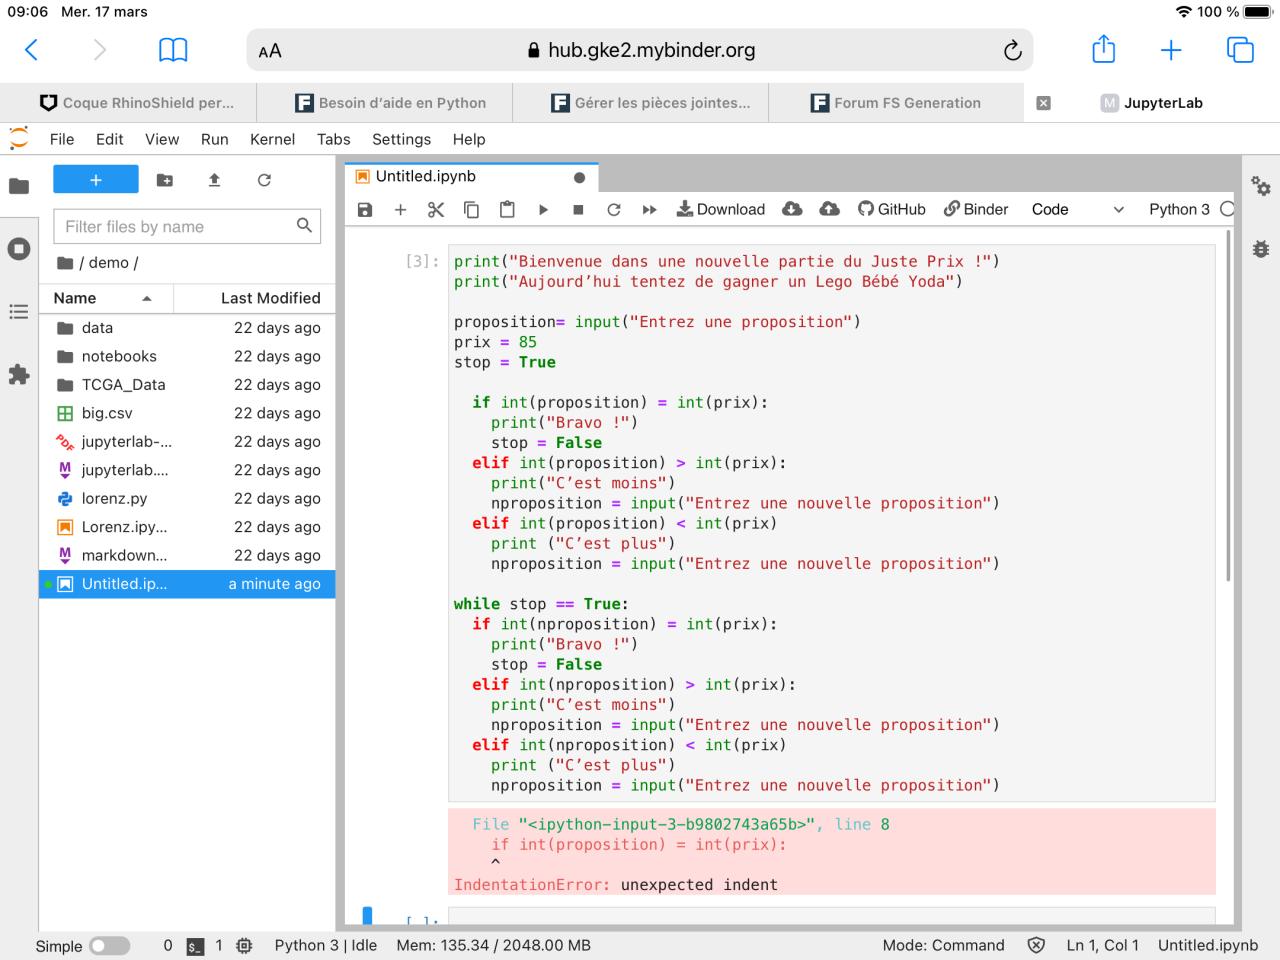Select the big.csv file
The width and height of the screenshot is (1280, 960).
[x=187, y=413]
